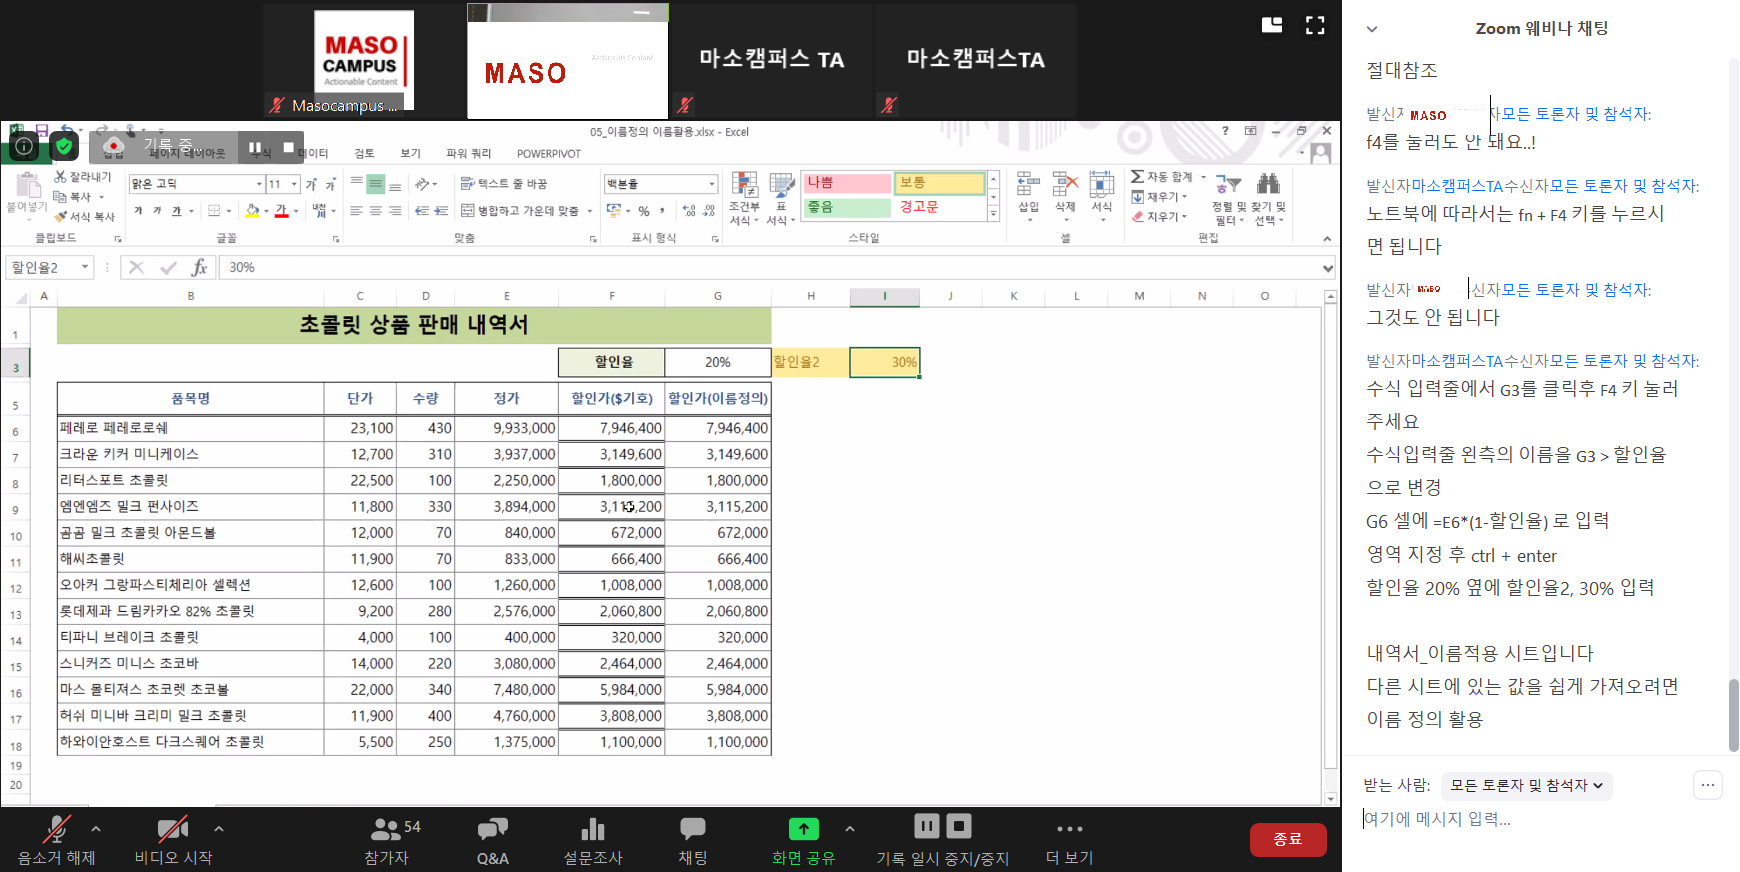Open More (더 보기) options

click(1069, 830)
